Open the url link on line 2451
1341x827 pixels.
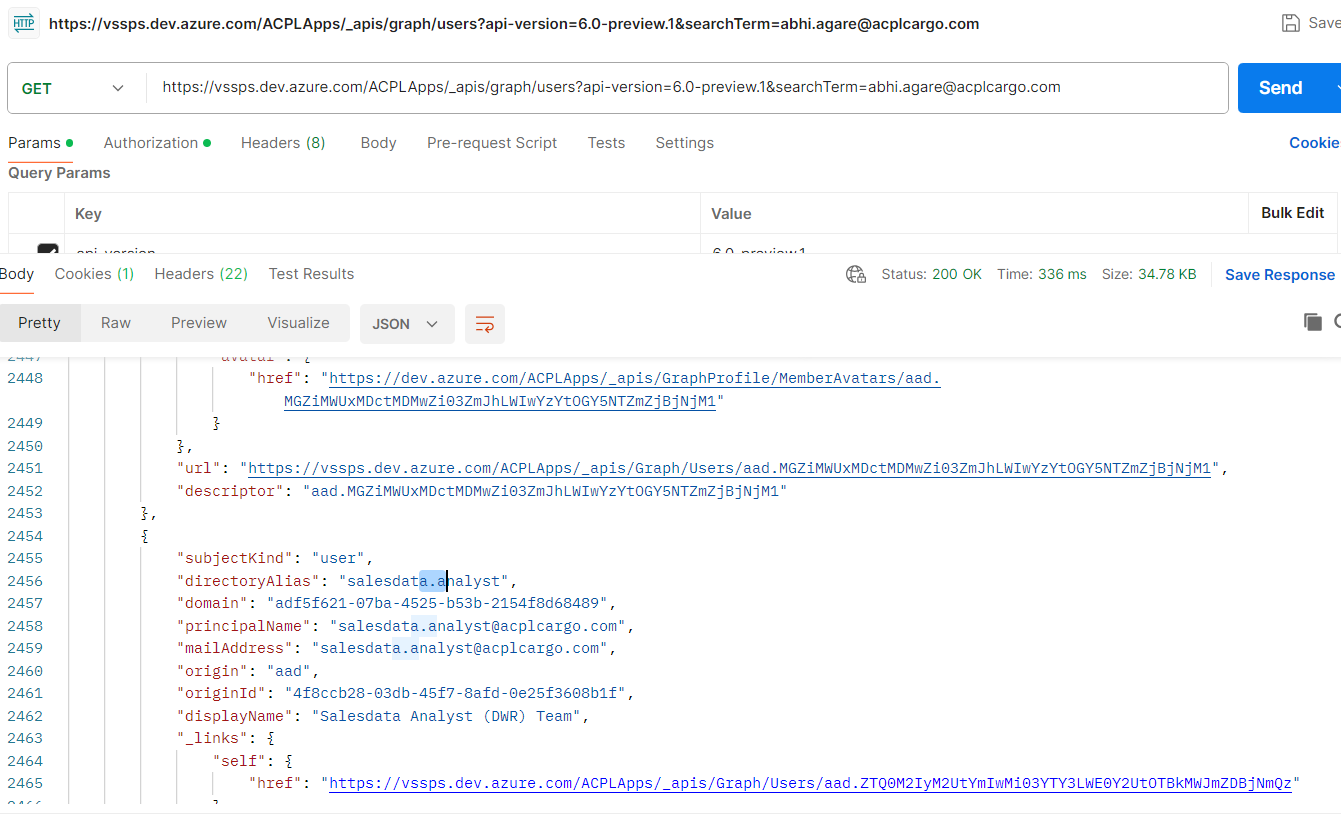click(x=729, y=468)
